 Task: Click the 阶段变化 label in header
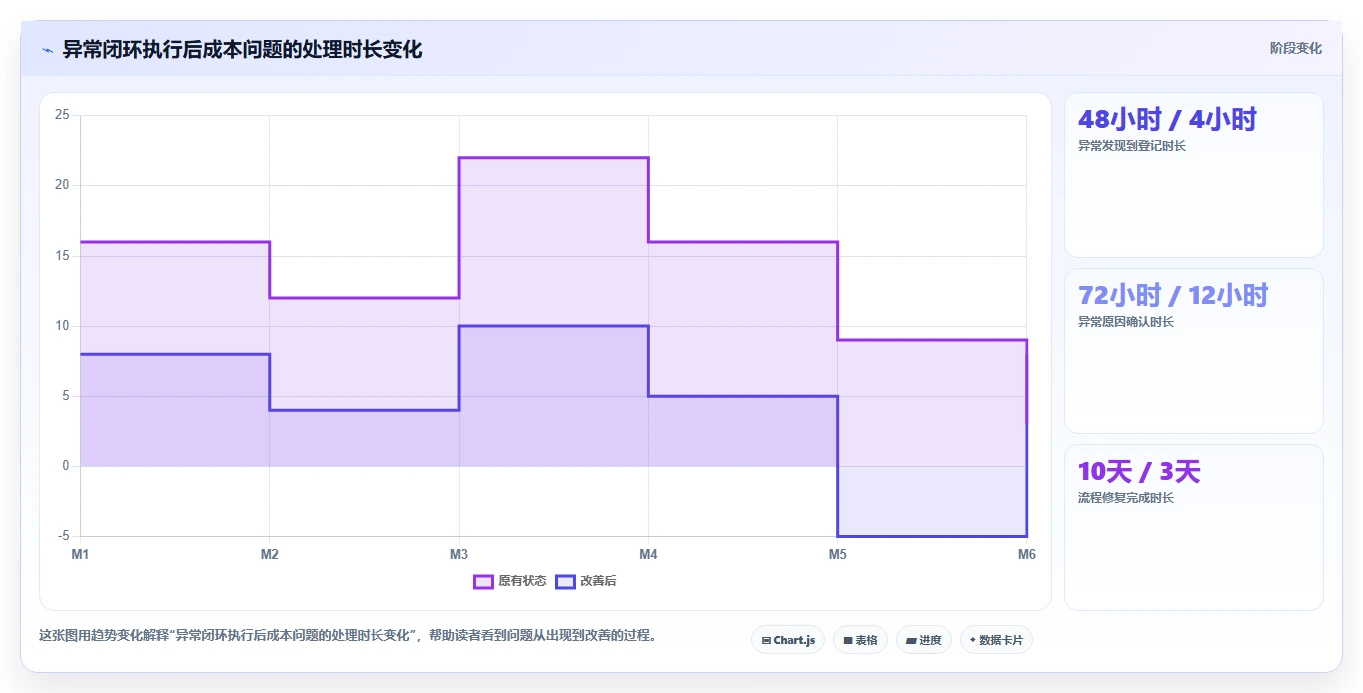(x=1295, y=48)
